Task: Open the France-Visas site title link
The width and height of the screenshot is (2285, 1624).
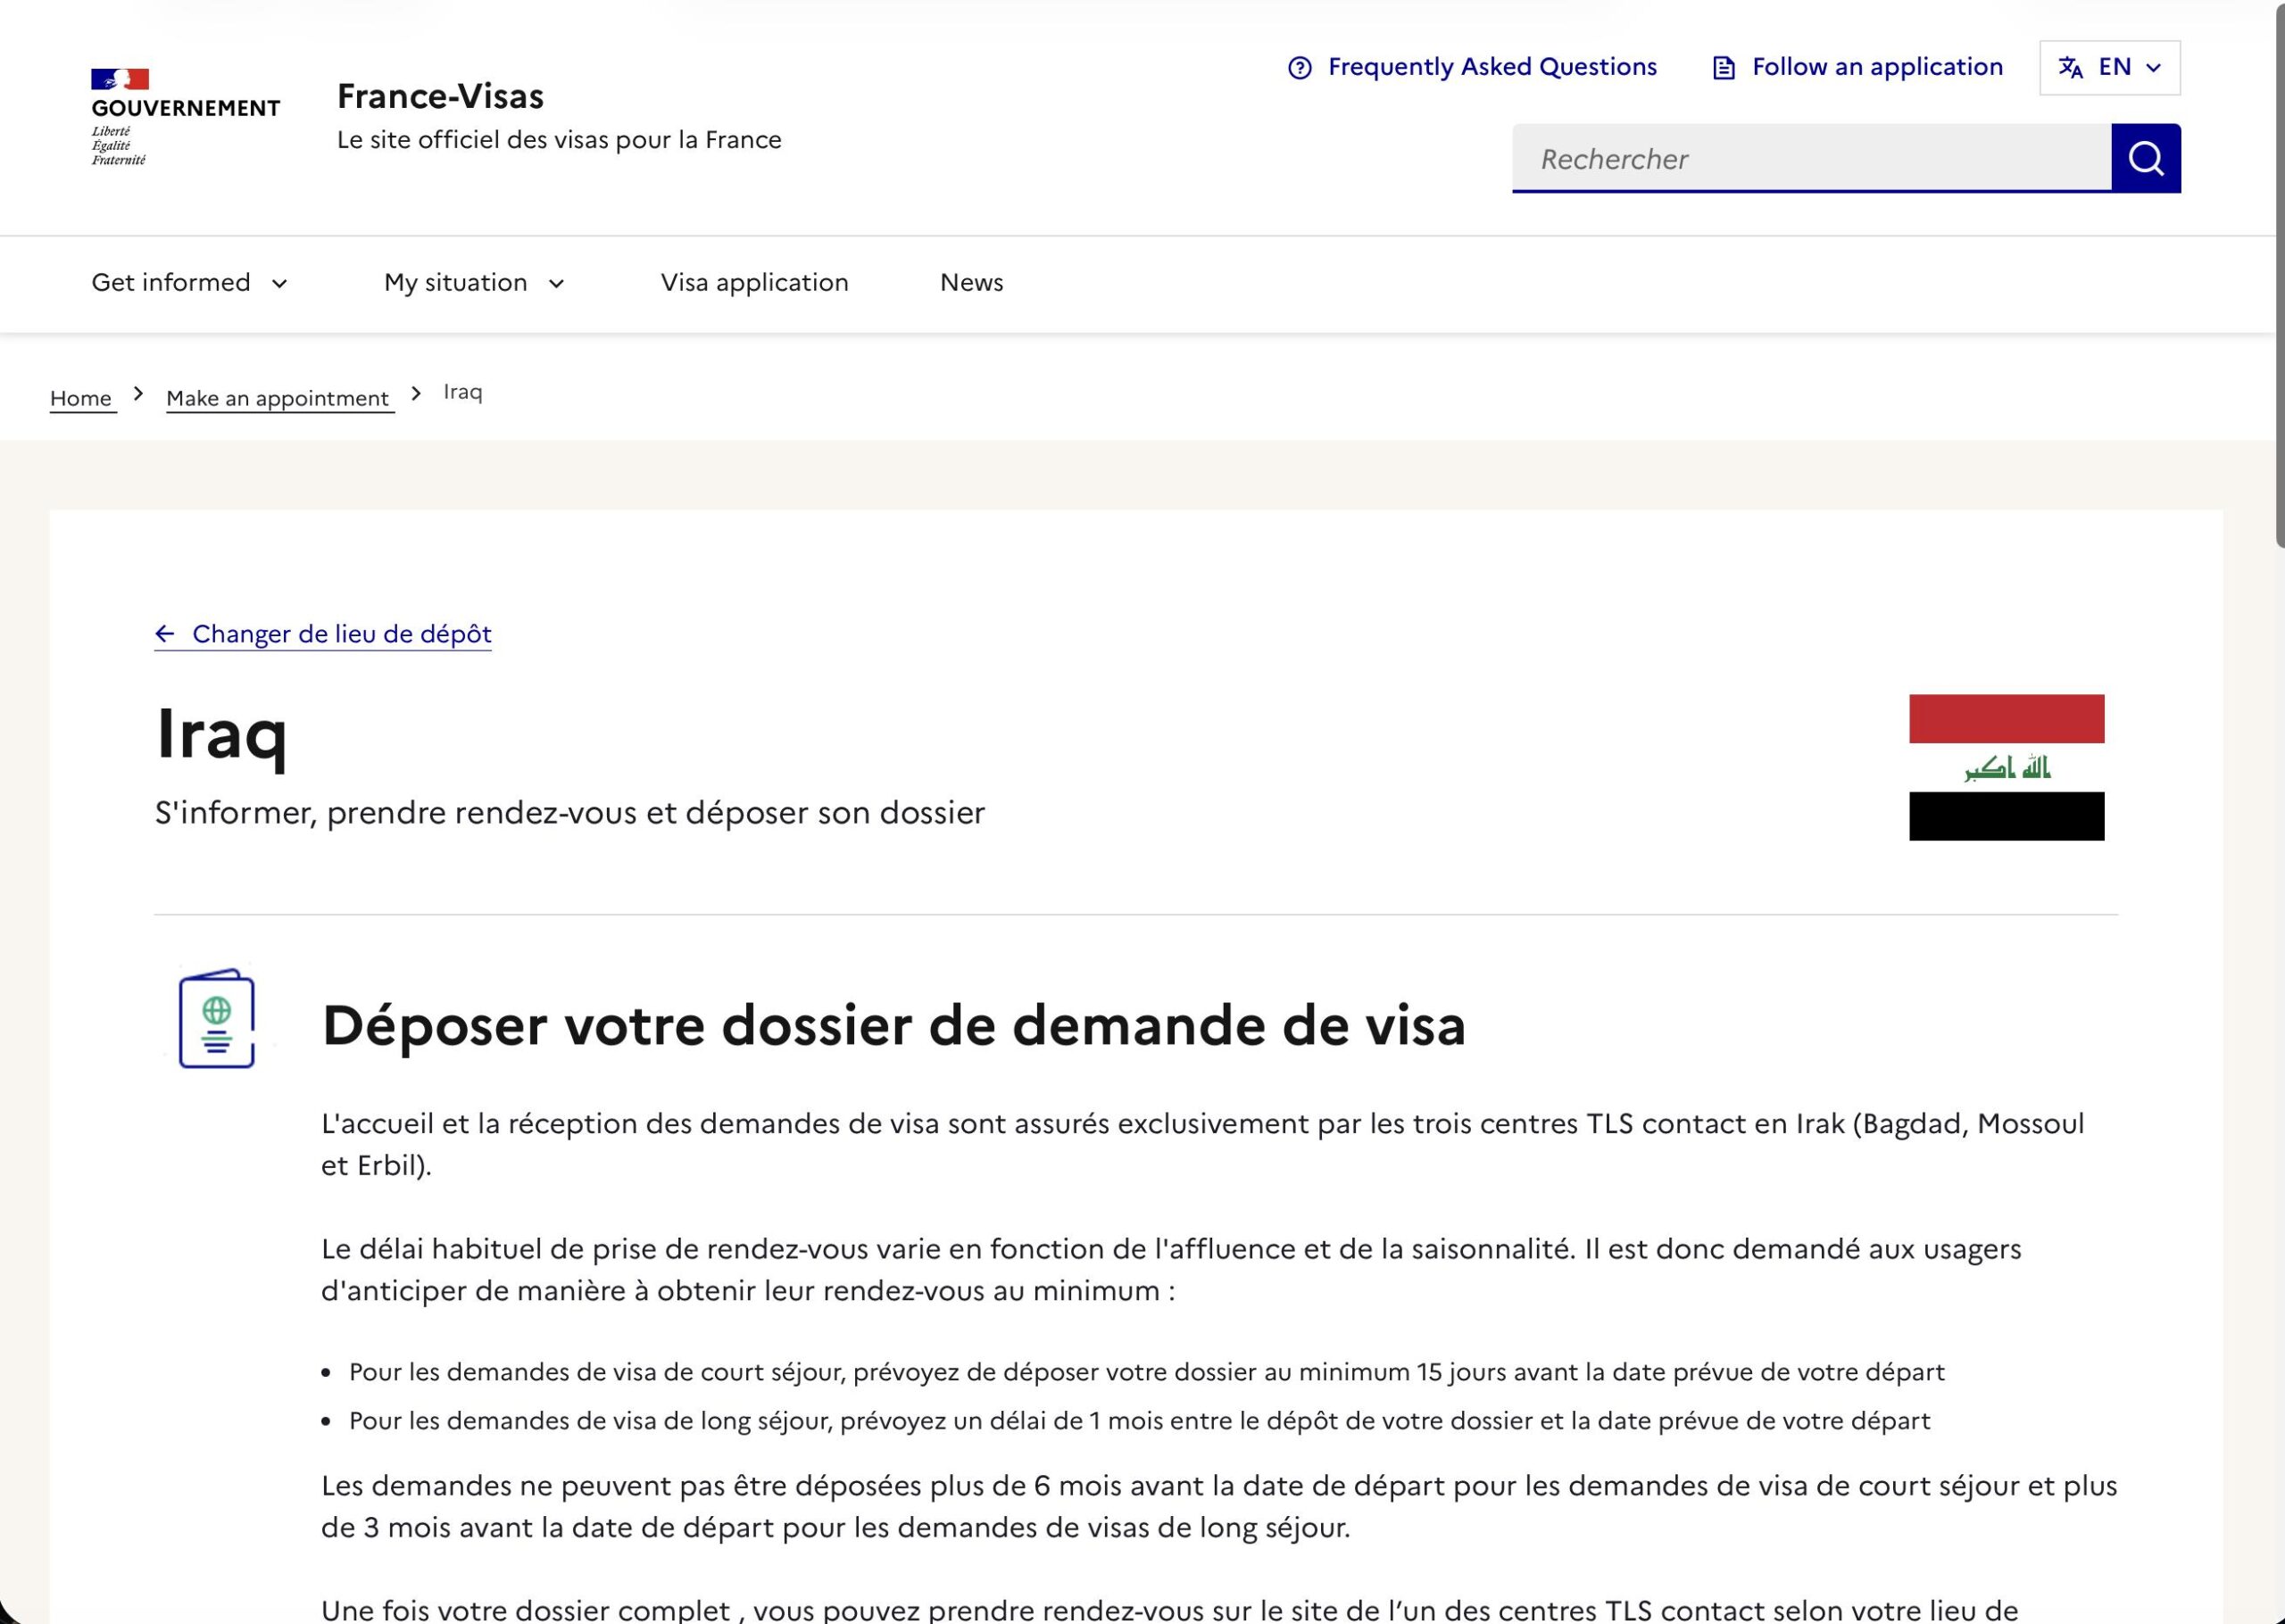Action: [440, 96]
